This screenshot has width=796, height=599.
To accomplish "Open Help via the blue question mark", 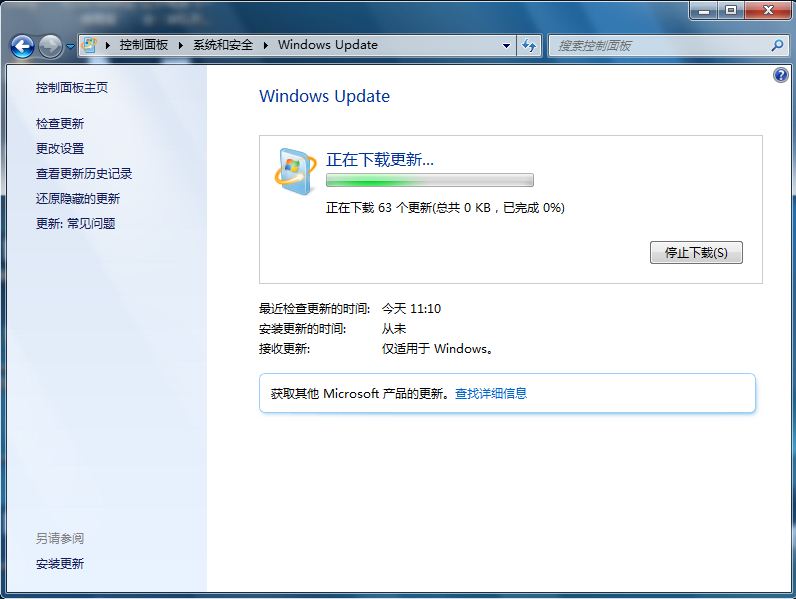I will tap(781, 75).
